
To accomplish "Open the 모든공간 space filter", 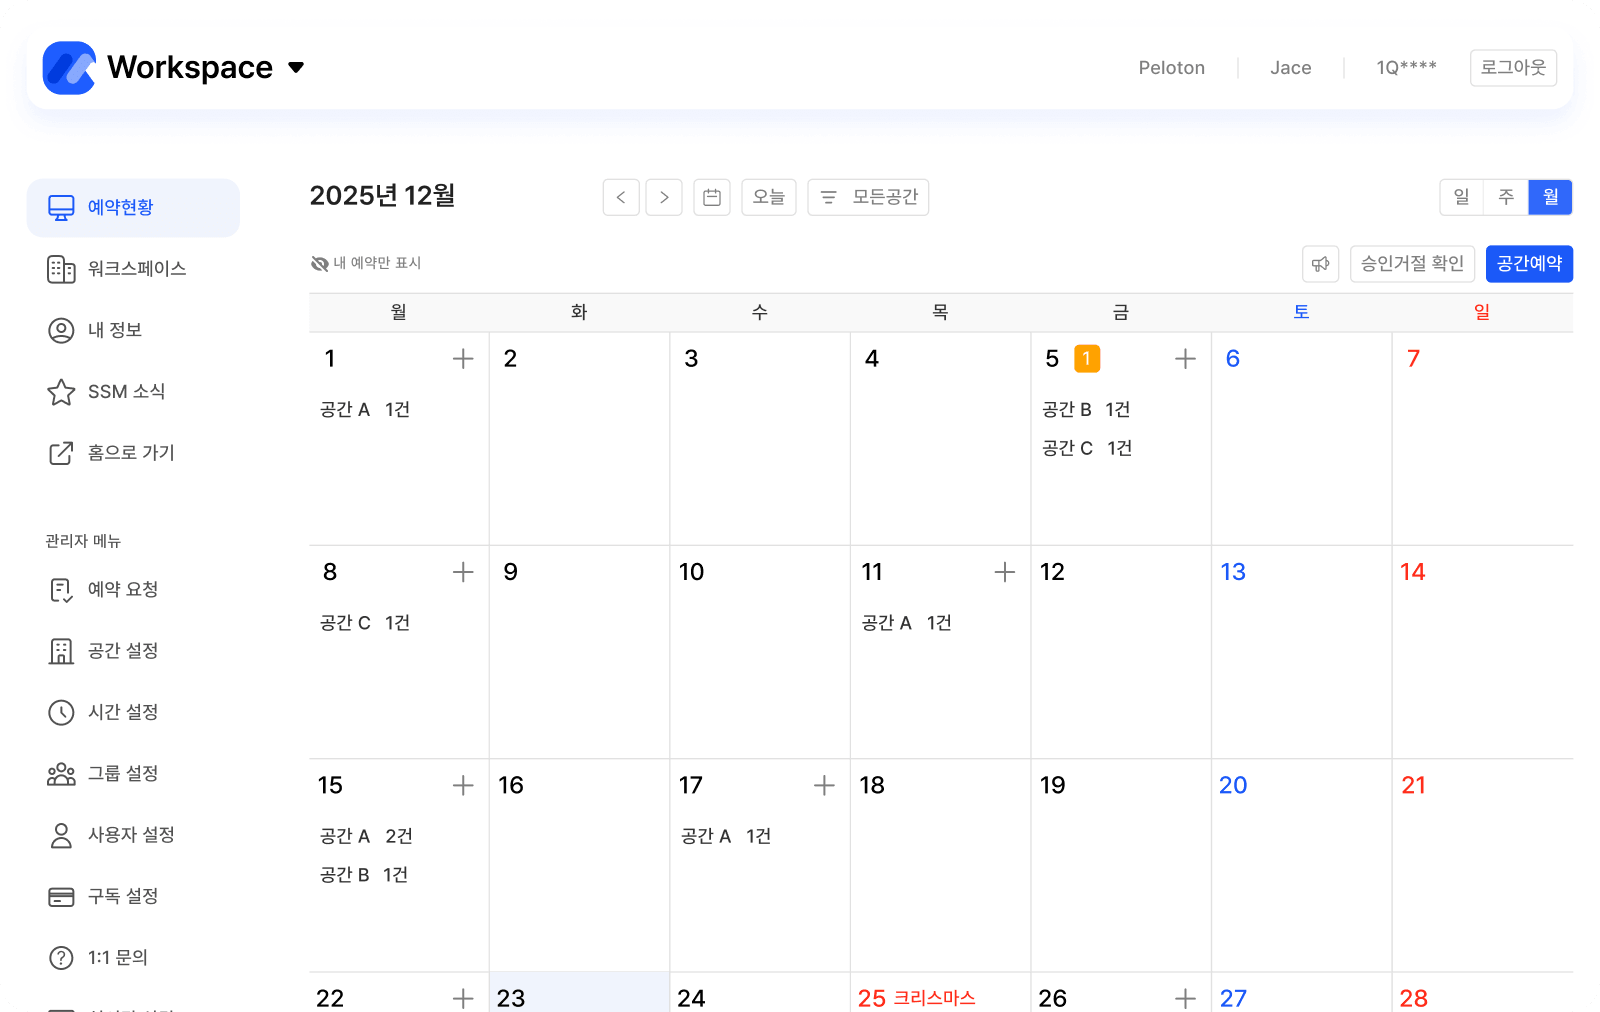I will click(x=867, y=196).
